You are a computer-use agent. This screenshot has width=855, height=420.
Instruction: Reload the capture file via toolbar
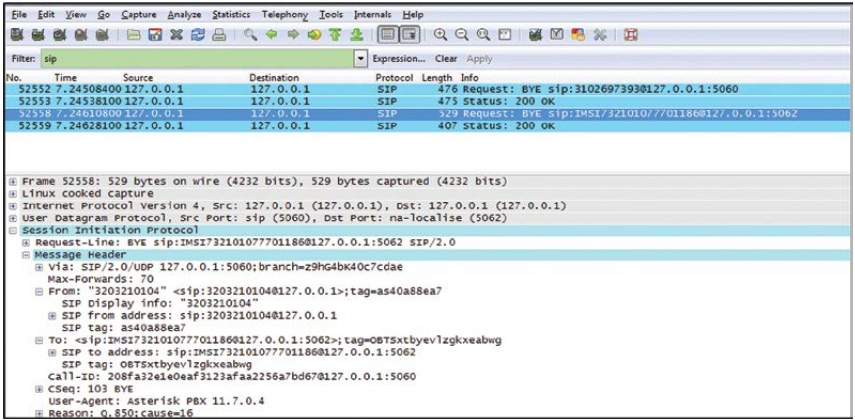[190, 35]
